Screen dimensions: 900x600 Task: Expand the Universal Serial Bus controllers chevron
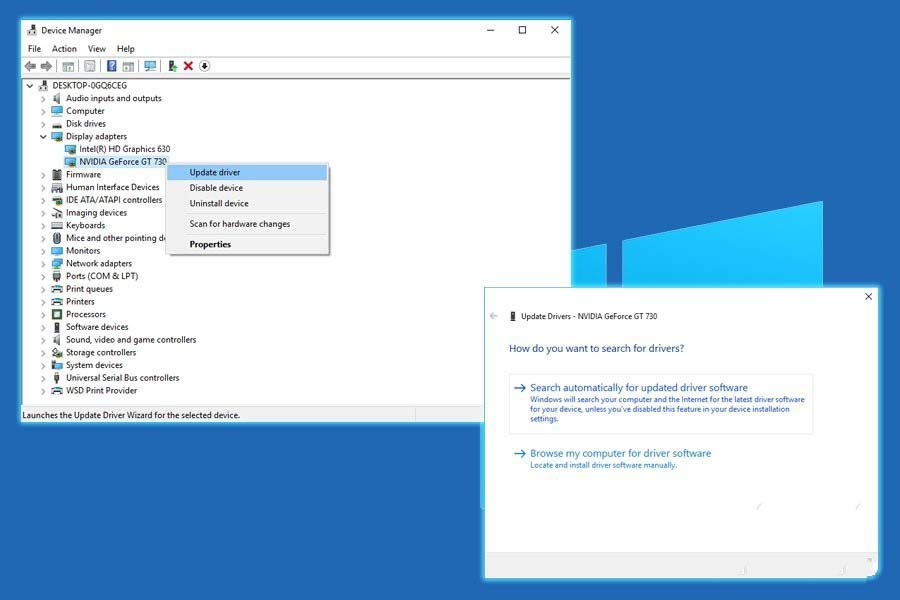tap(43, 378)
